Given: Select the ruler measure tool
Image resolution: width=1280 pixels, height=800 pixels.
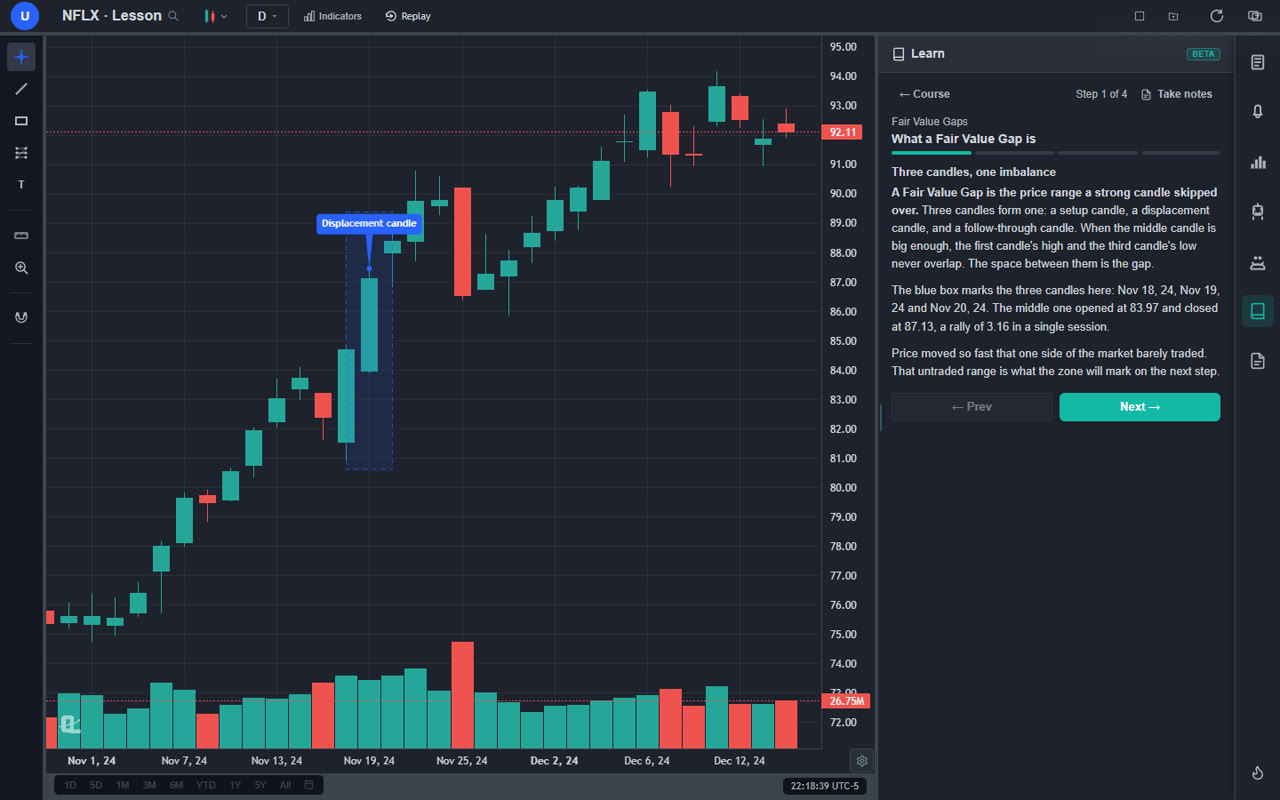Looking at the screenshot, I should 22,236.
